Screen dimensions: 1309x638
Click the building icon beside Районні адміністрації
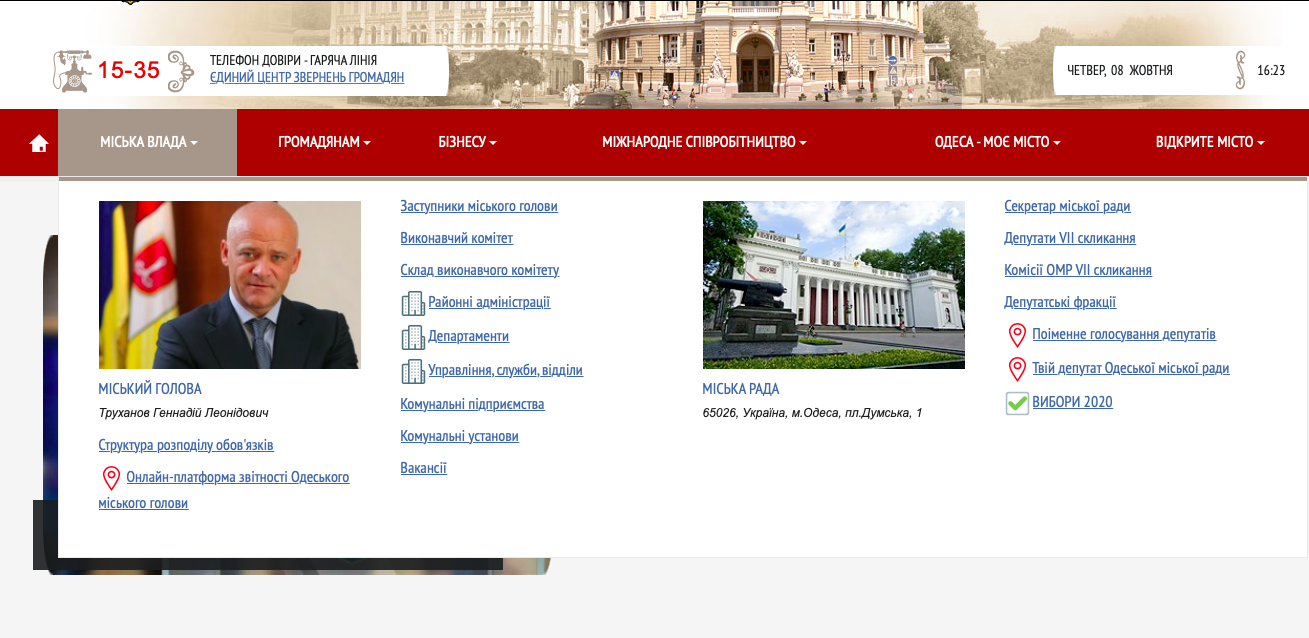click(412, 303)
